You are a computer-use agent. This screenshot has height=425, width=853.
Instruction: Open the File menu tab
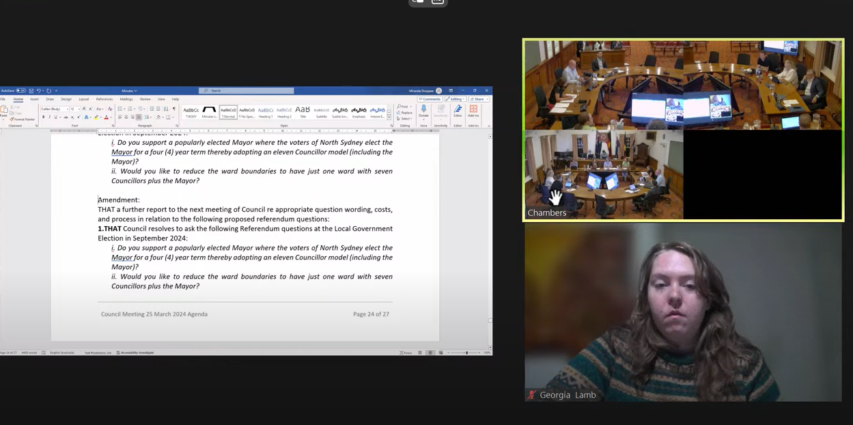(2, 99)
